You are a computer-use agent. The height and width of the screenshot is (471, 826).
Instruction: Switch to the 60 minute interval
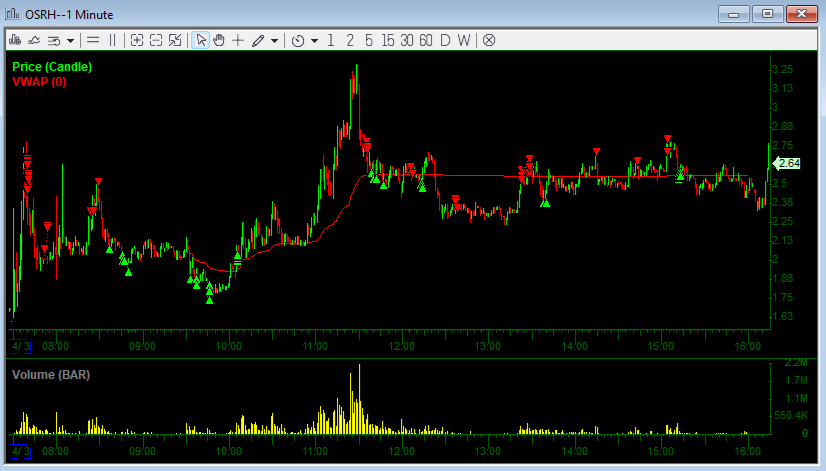click(426, 40)
